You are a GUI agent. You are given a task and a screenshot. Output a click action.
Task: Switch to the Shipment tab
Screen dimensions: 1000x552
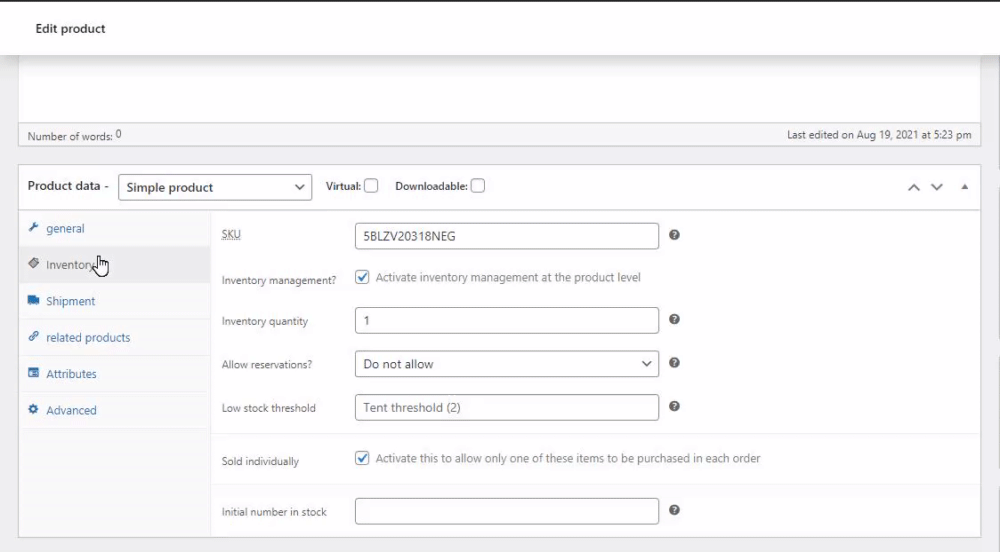[x=115, y=301]
